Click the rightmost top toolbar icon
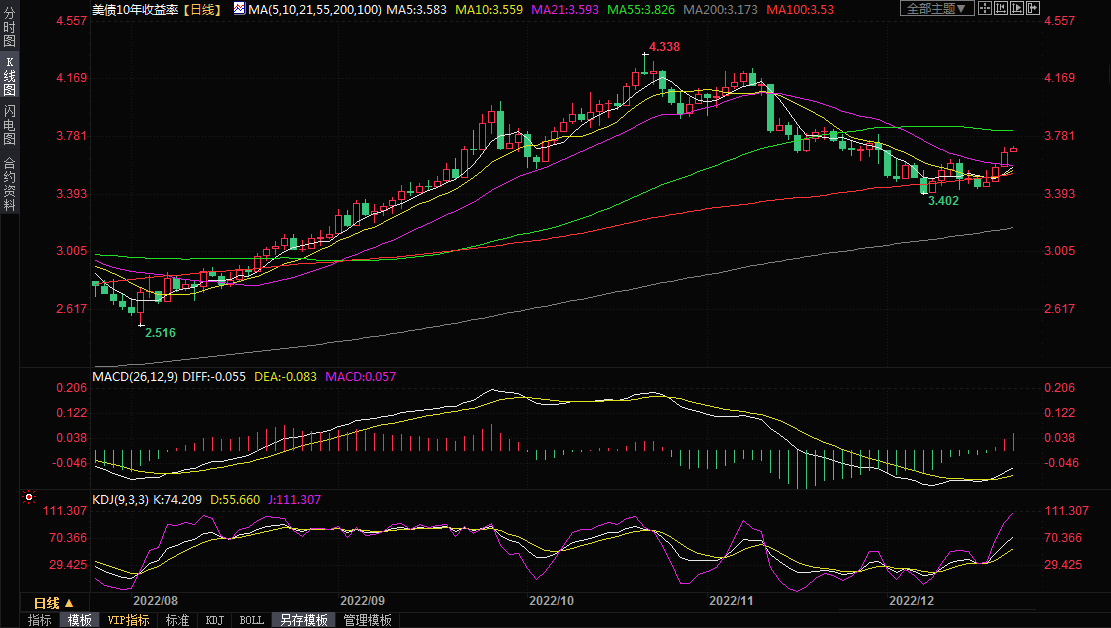 pos(1032,9)
